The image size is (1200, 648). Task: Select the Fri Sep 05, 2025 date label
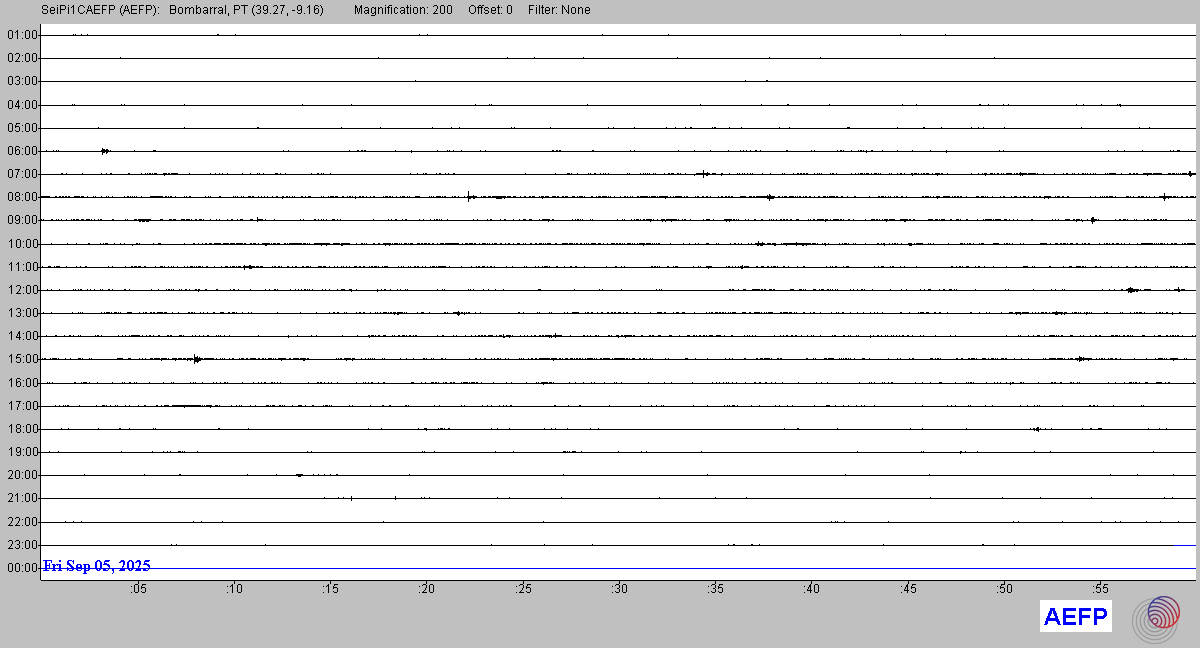97,566
